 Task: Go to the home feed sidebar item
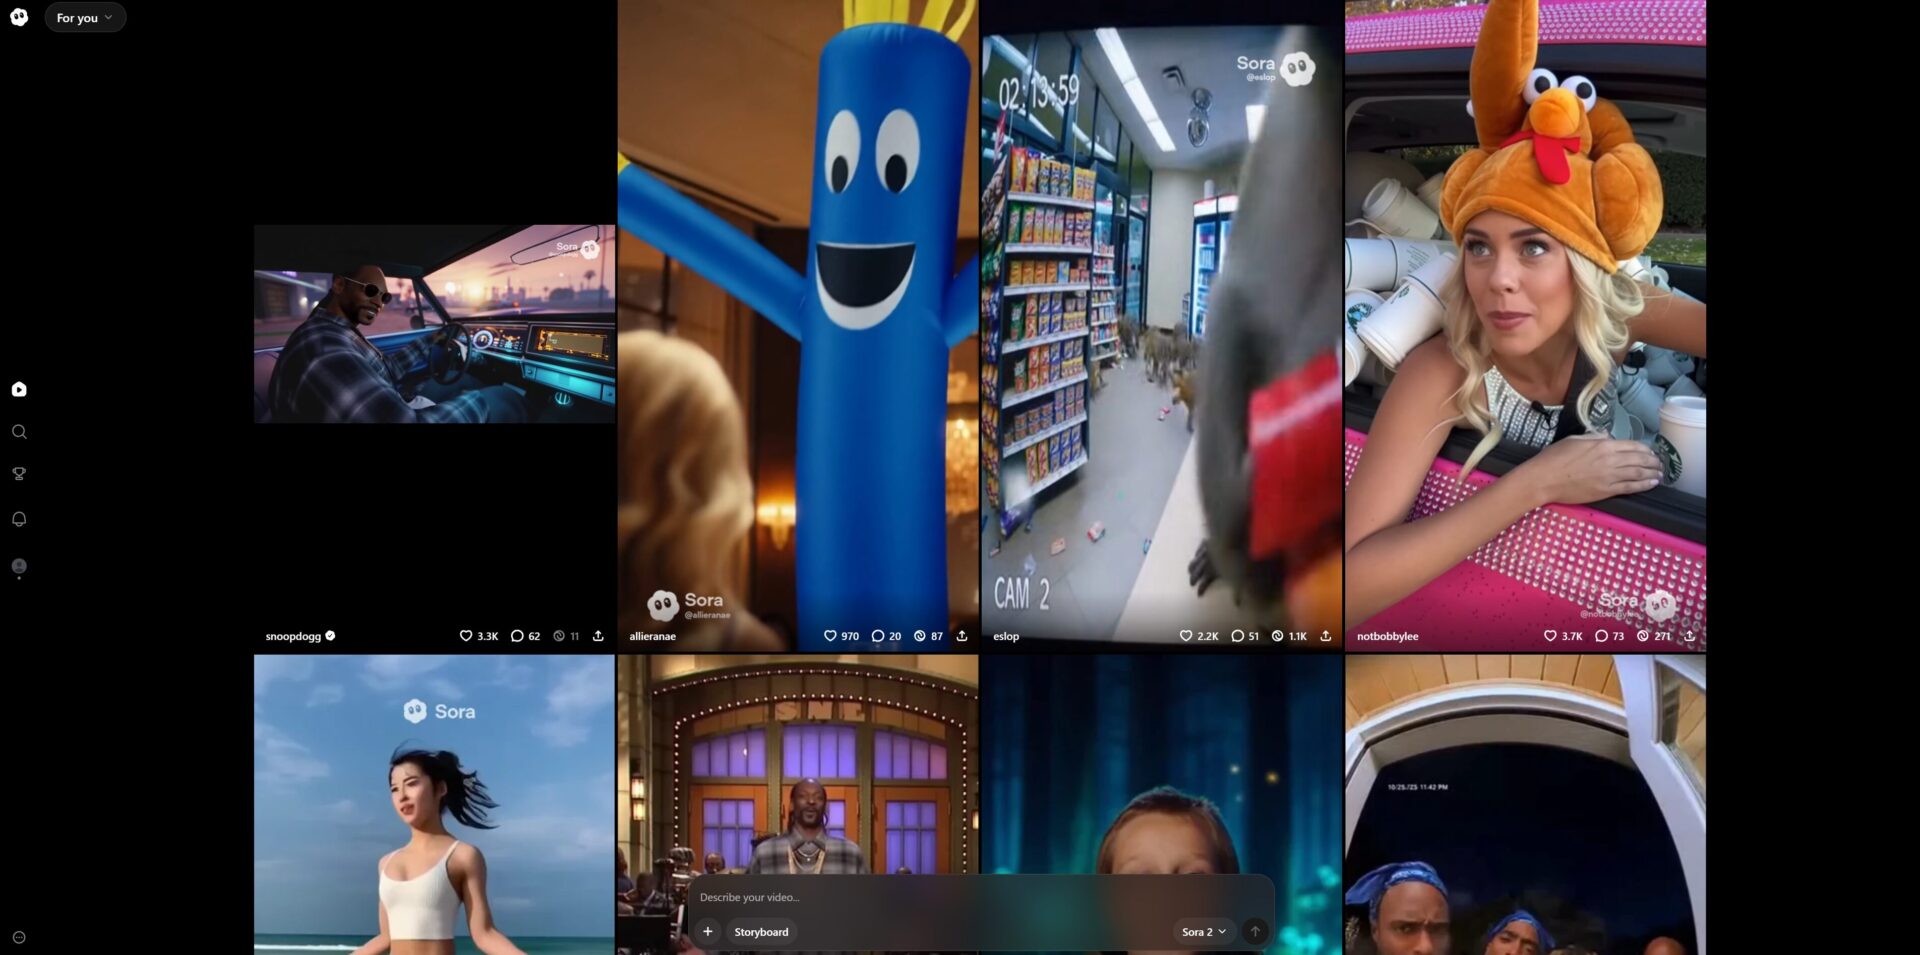[19, 389]
